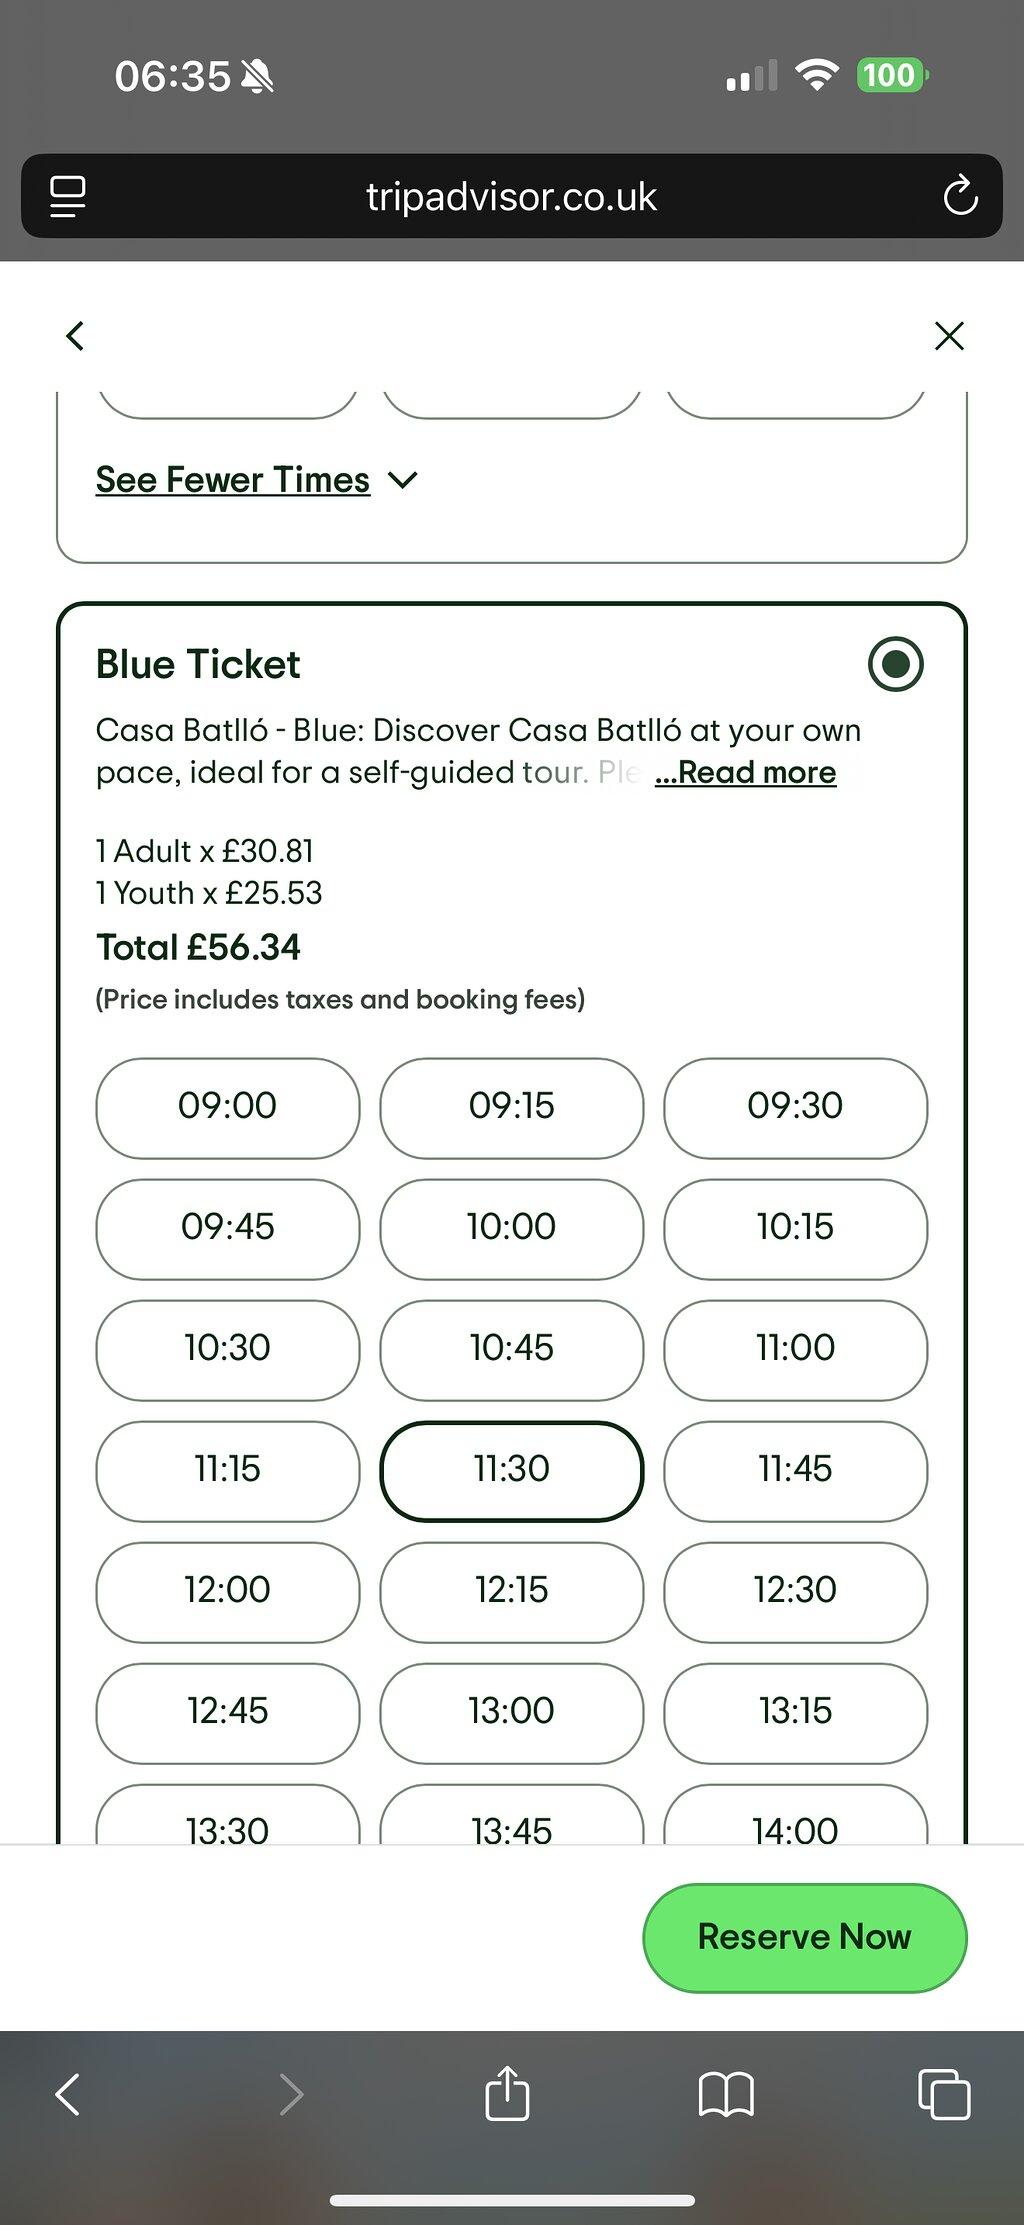Tap Safari browser back arrow

[x=67, y=2094]
